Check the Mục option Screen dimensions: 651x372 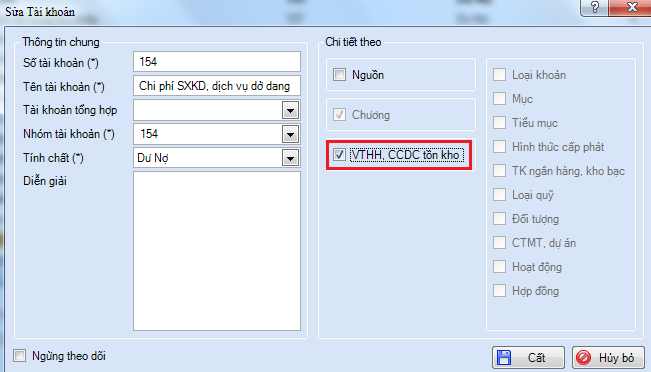499,99
